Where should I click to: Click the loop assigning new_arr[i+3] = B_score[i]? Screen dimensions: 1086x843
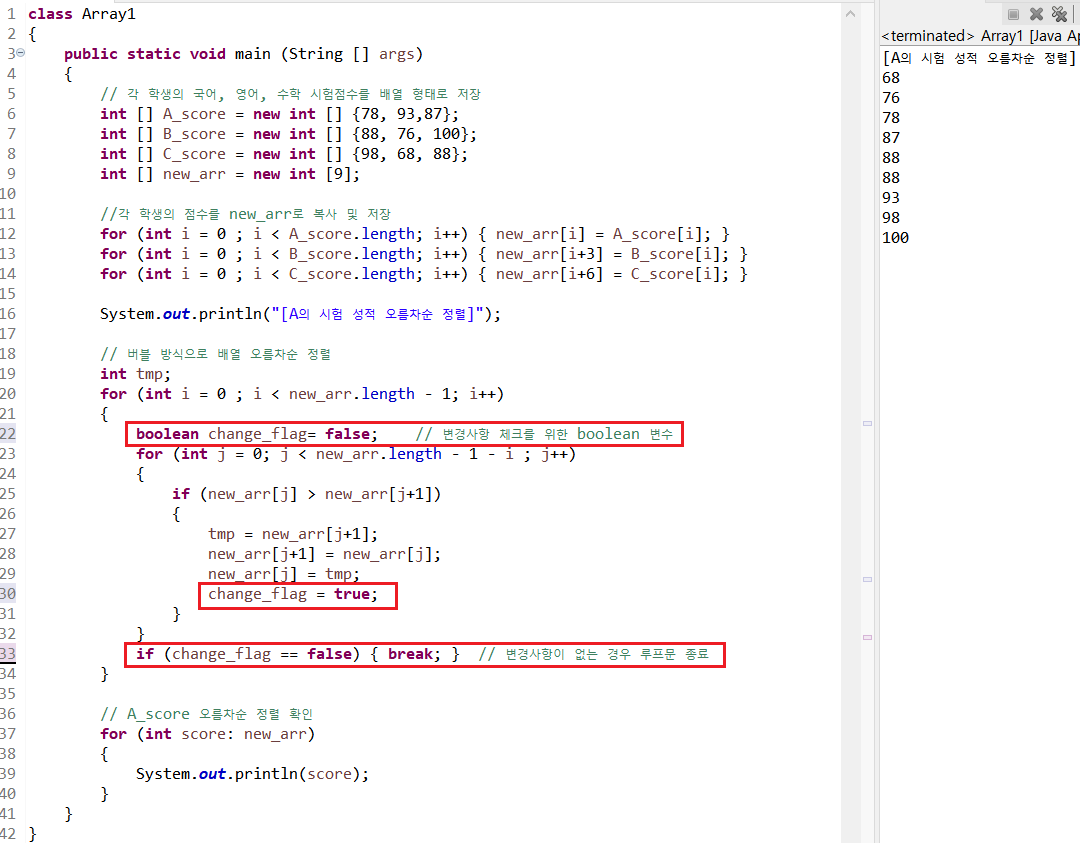coord(424,254)
